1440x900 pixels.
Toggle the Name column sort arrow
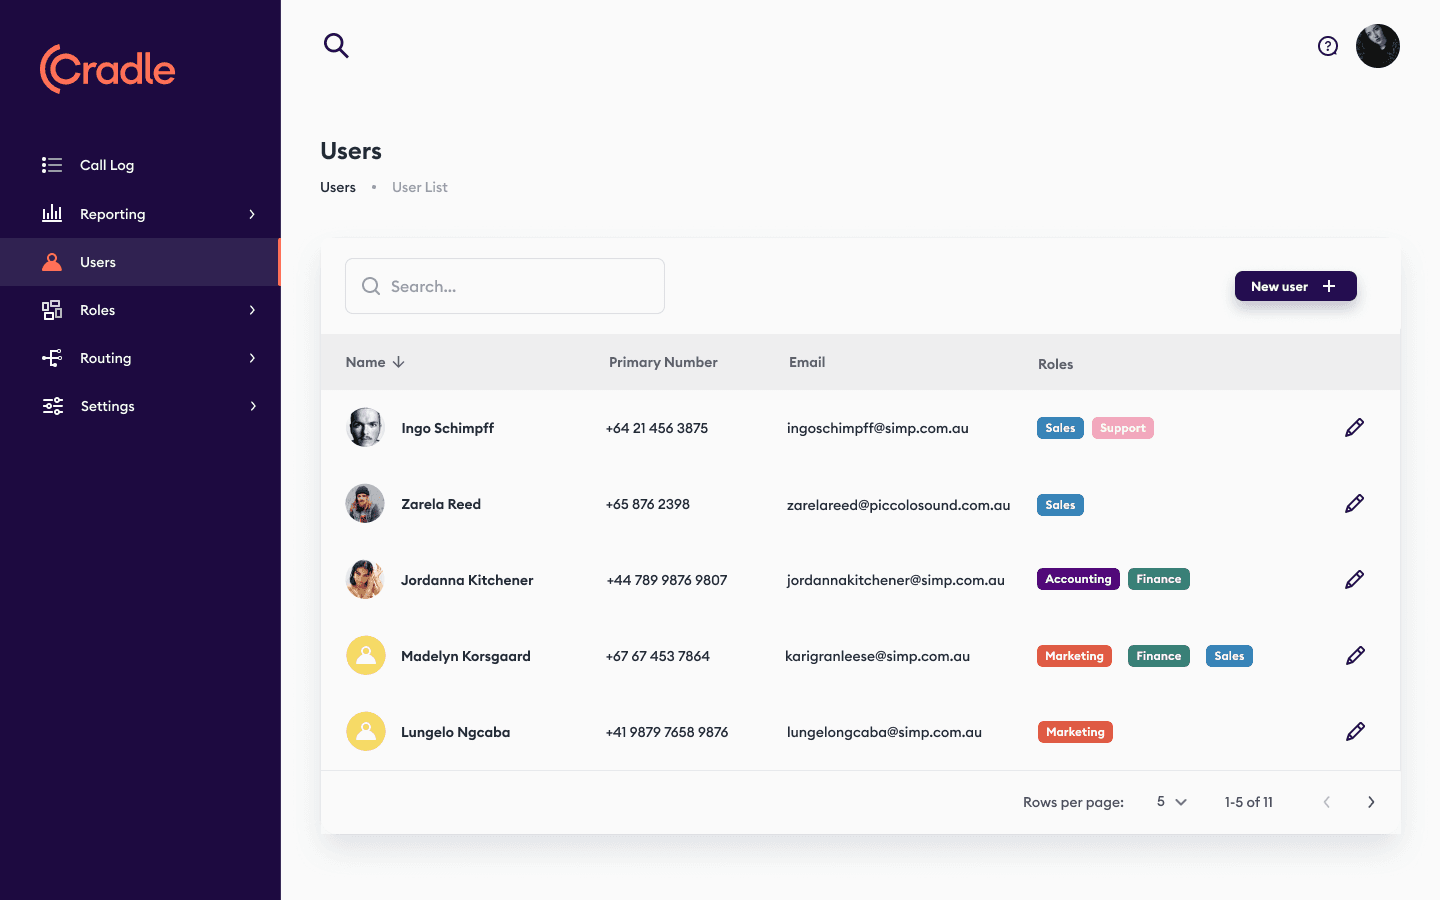(x=398, y=362)
